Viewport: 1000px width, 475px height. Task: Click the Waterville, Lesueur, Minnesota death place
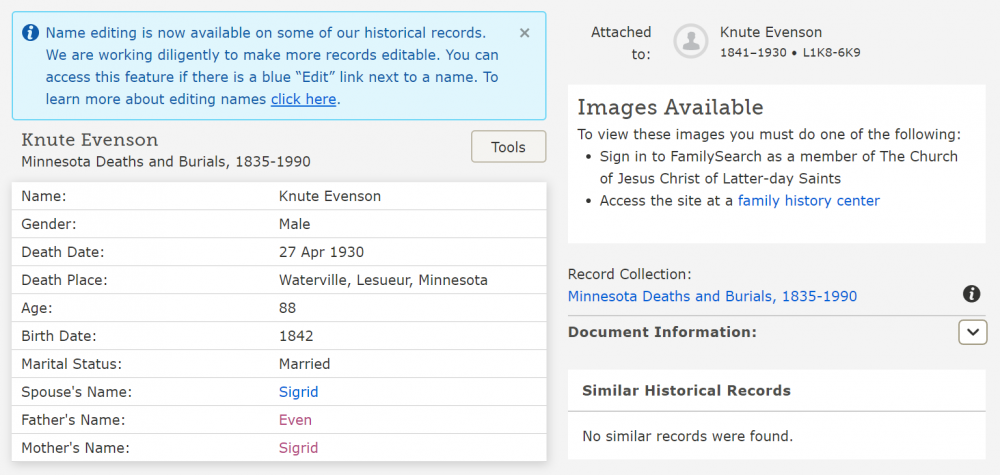pyautogui.click(x=383, y=280)
